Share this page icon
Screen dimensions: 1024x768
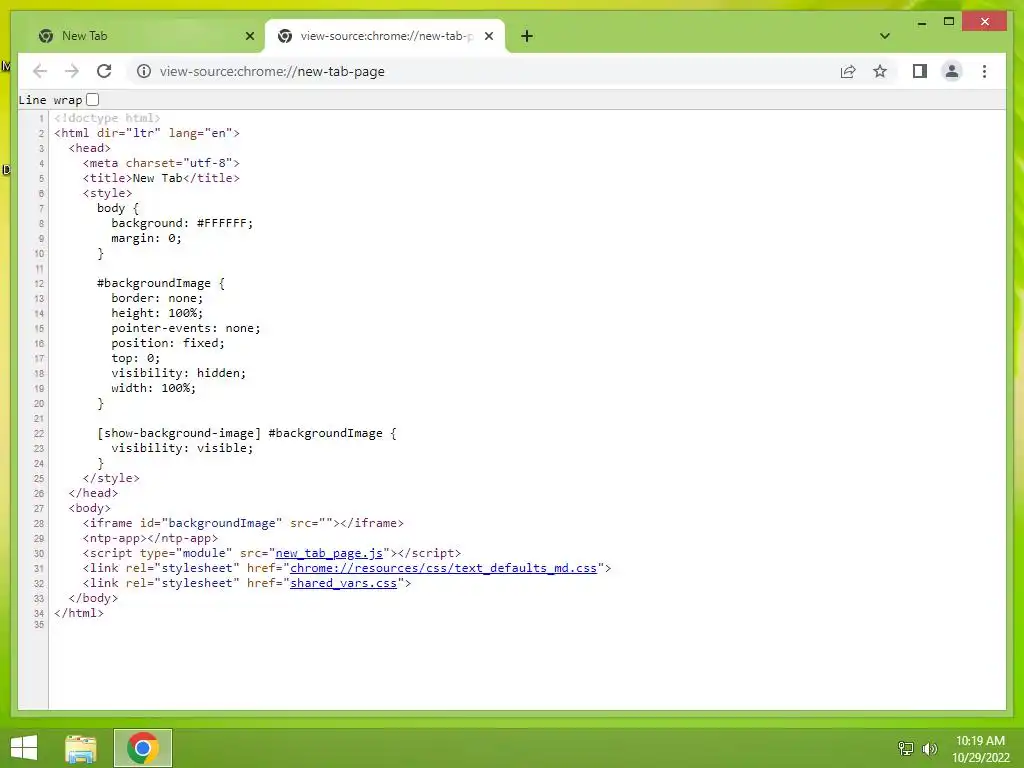(x=848, y=71)
